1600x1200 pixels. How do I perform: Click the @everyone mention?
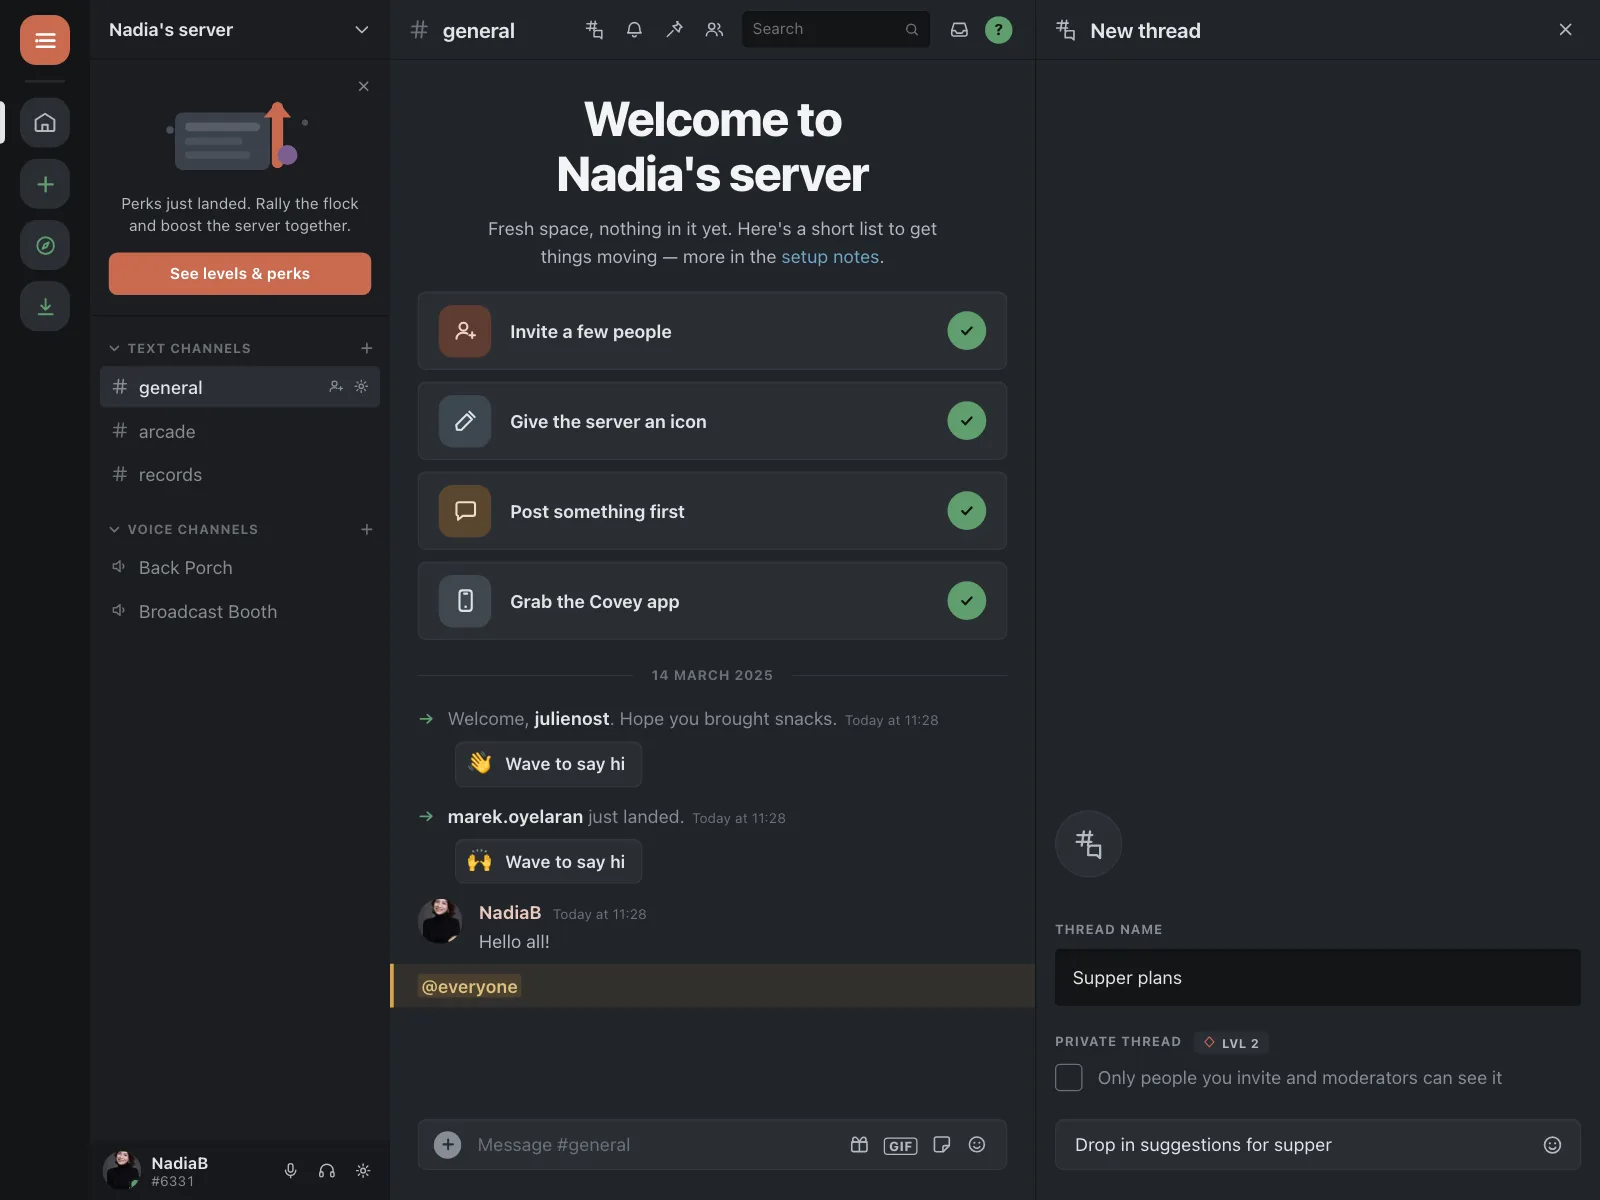[x=470, y=987]
